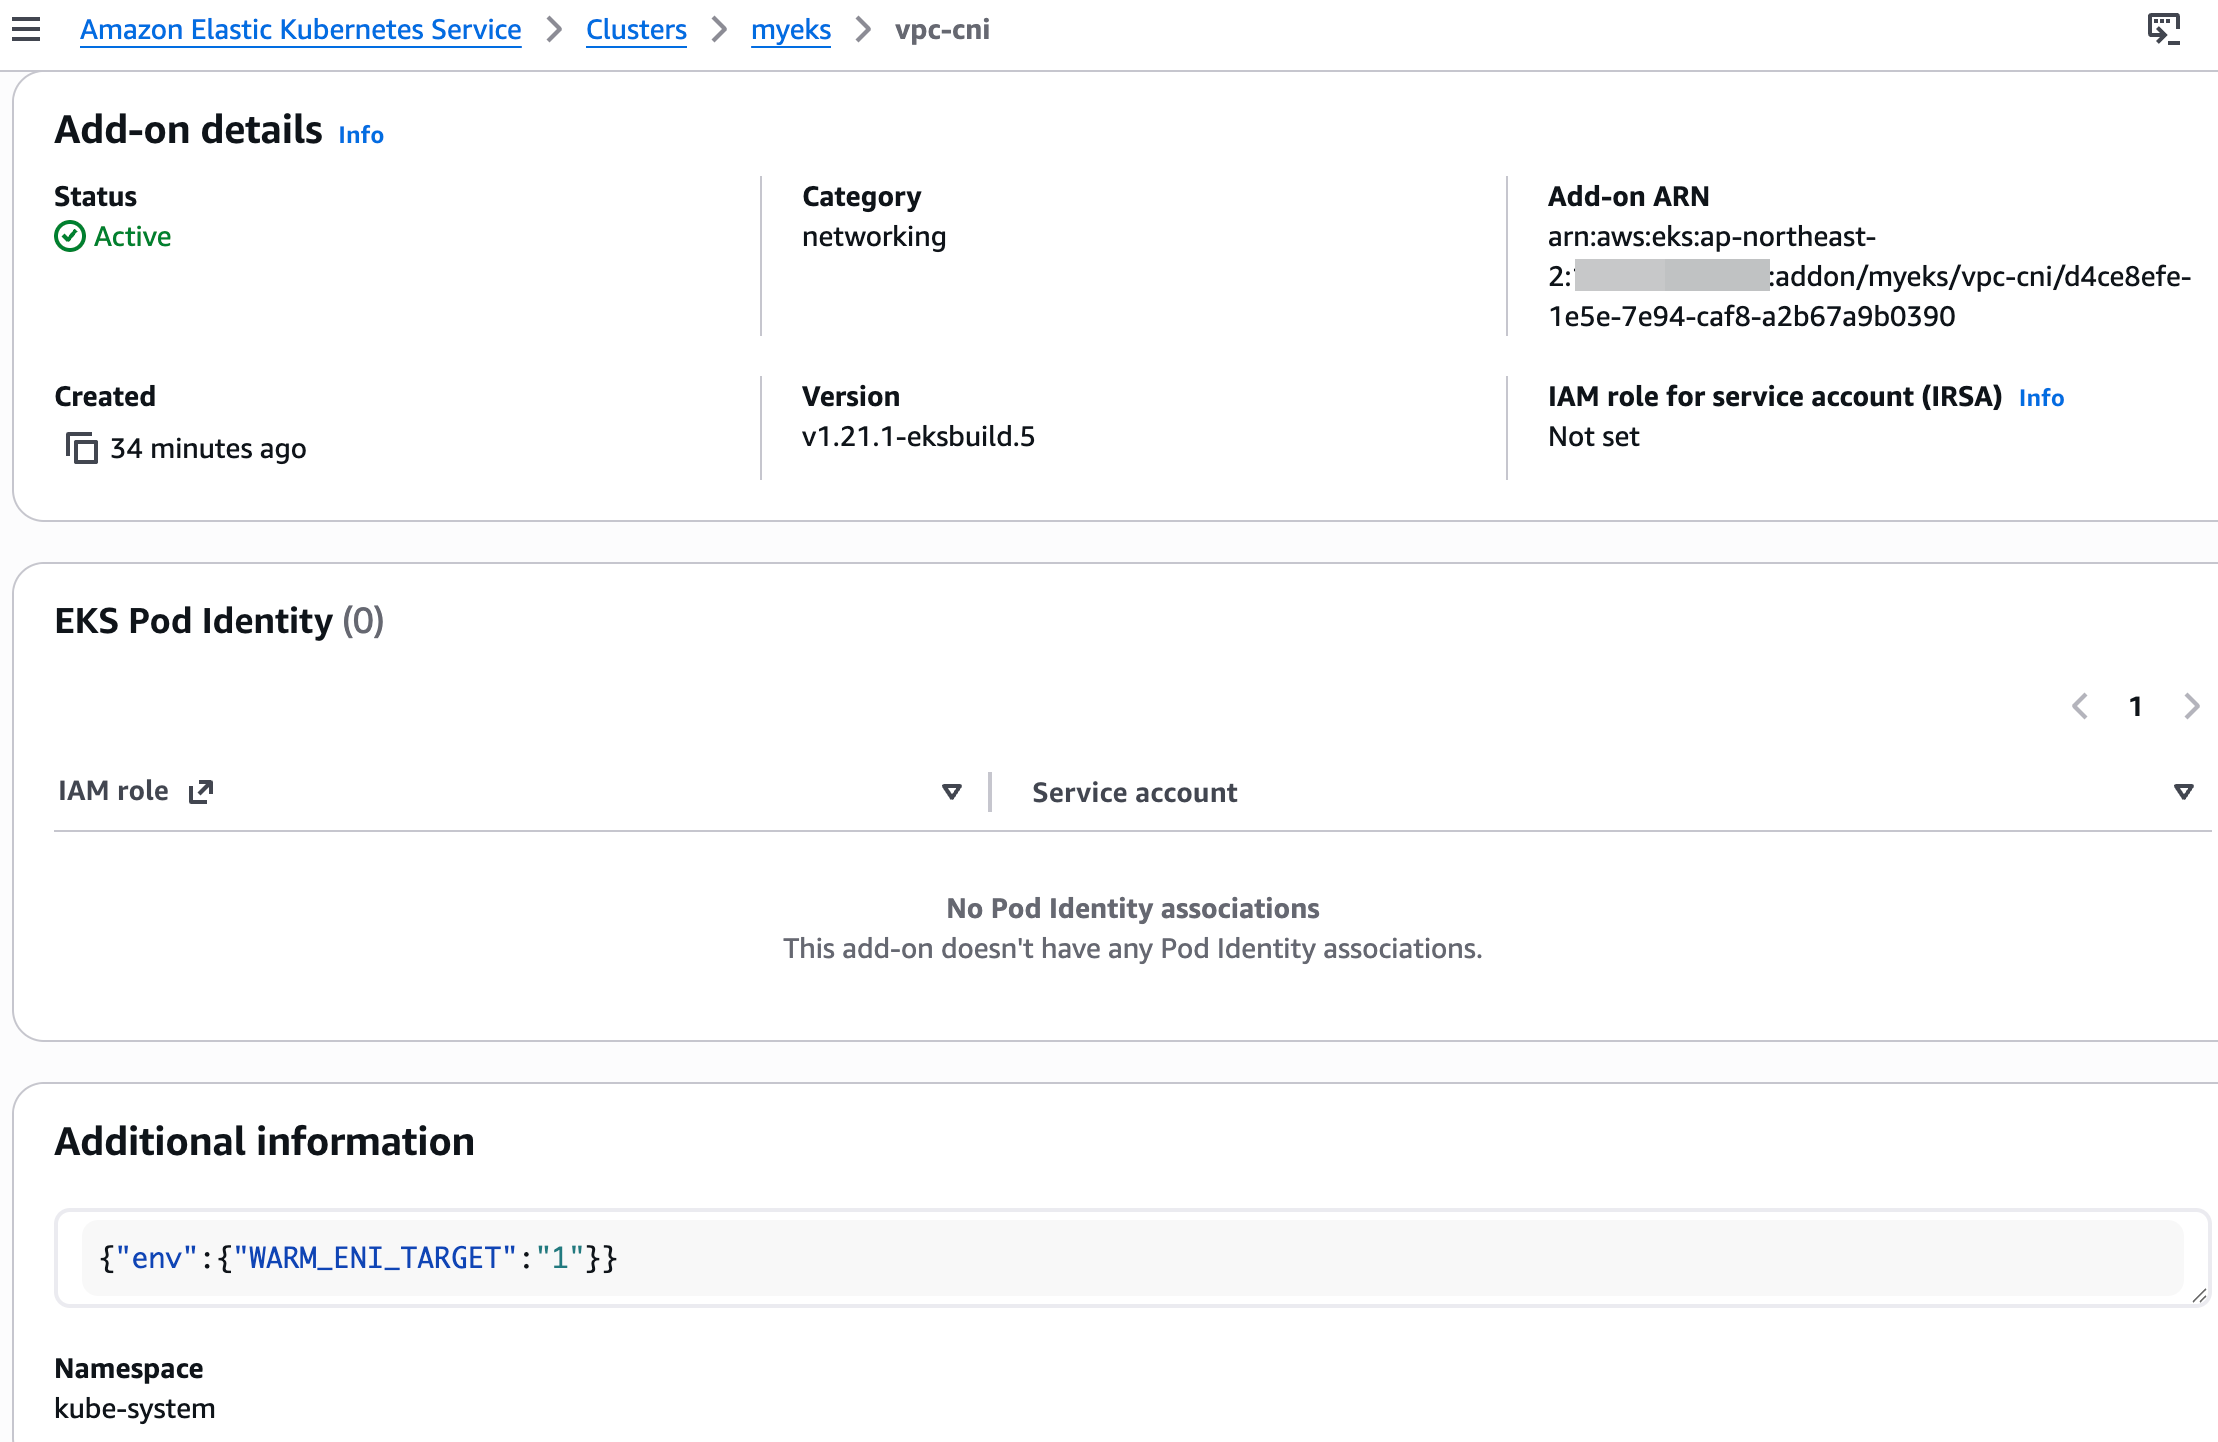Sort by IAM role column arrow
This screenshot has height=1442, width=2218.
(x=951, y=791)
